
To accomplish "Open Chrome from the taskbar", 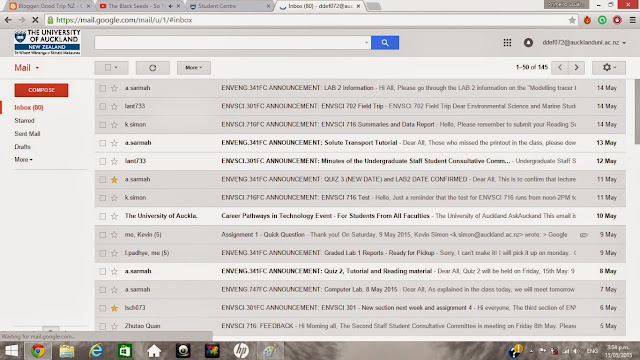I will [38, 351].
